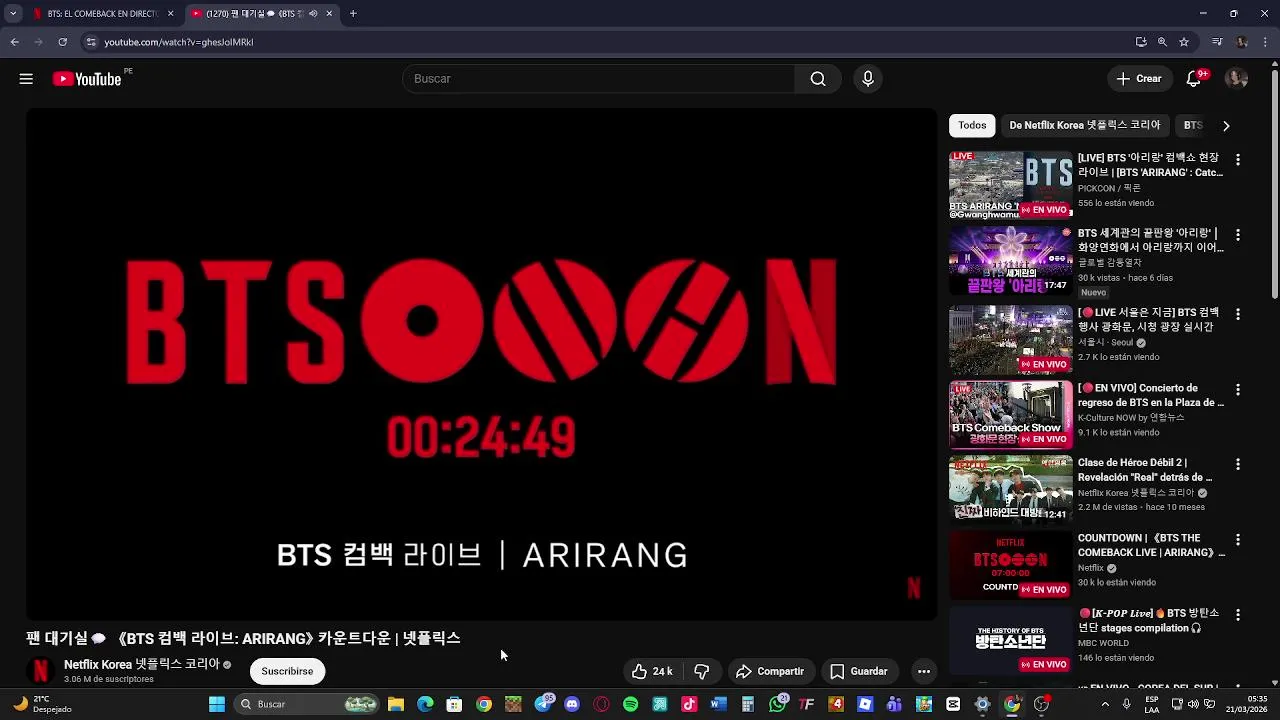Screen dimensions: 1280x720
Task: Click the BTSOON countdown video player
Action: pos(482,364)
